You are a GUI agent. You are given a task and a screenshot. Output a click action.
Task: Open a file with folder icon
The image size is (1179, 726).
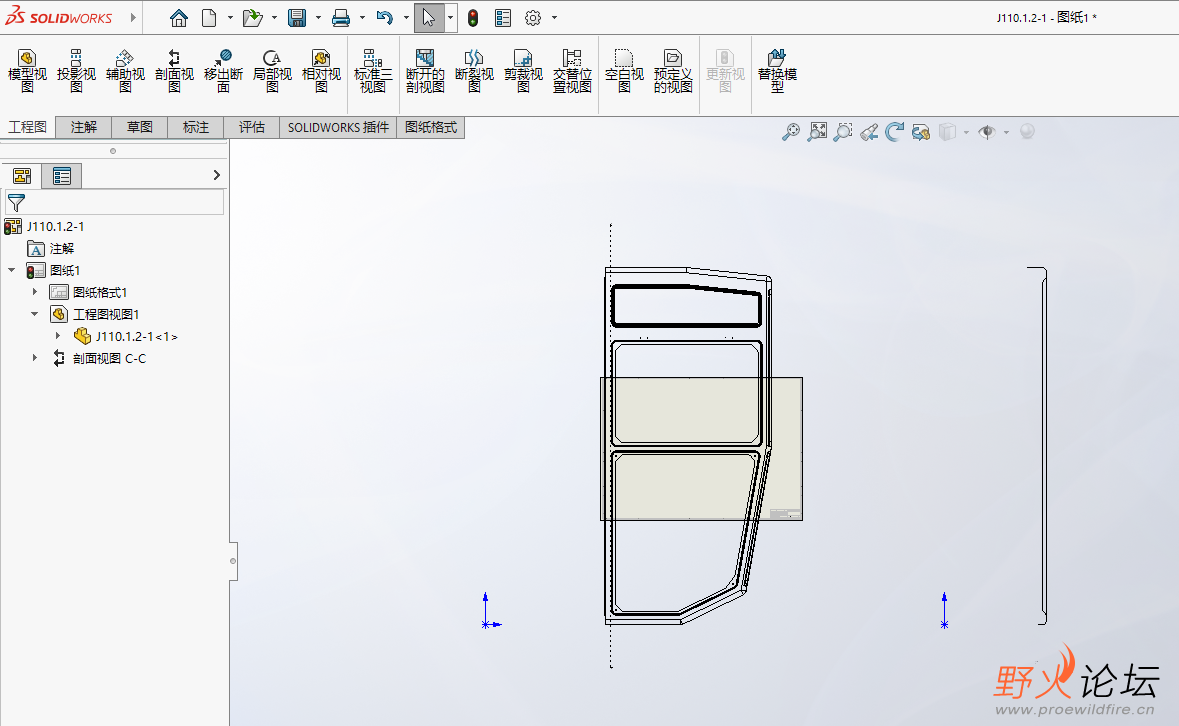click(253, 18)
